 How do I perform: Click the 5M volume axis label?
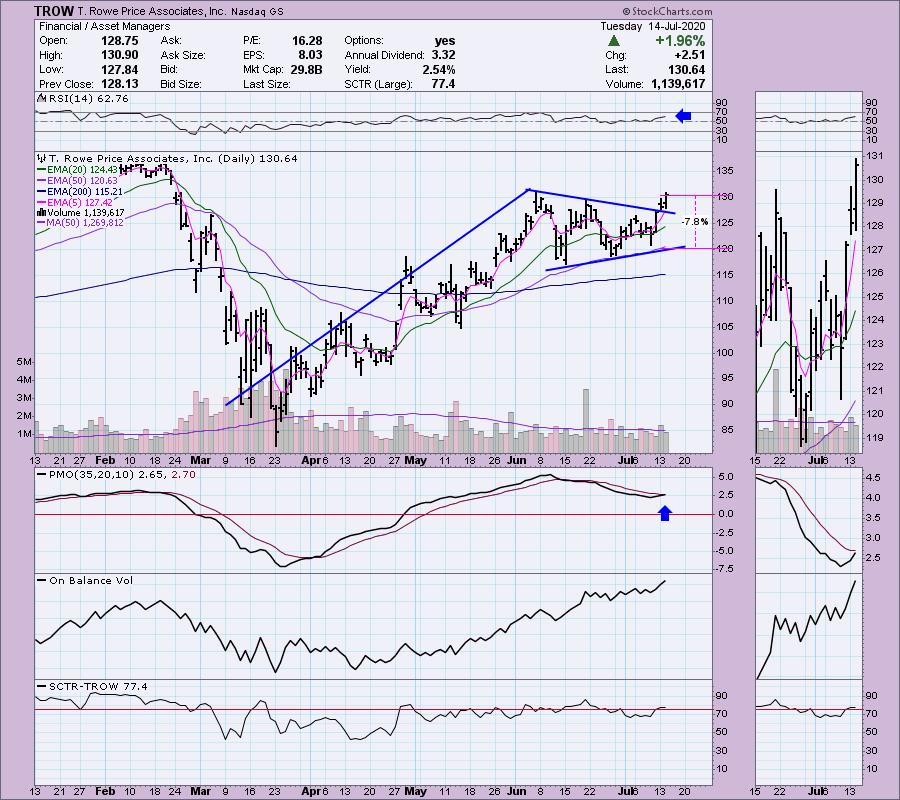24,362
